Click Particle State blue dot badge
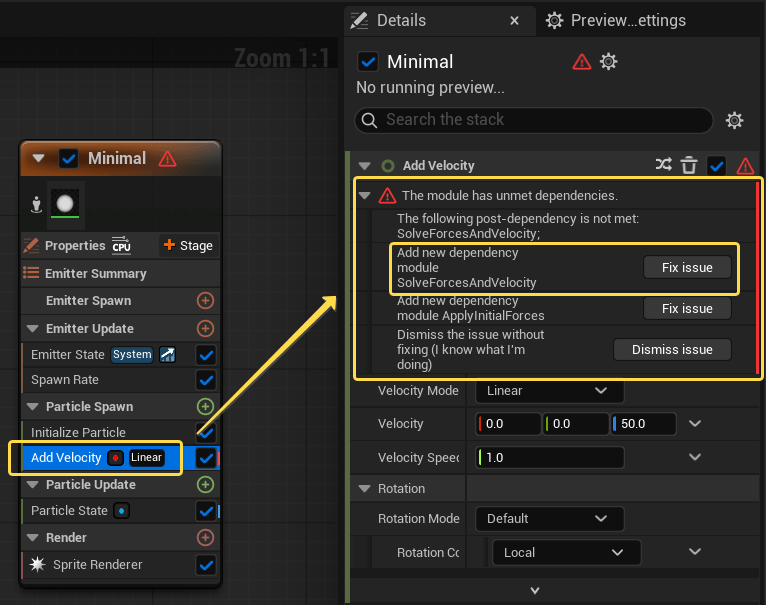Viewport: 766px width, 605px height. pyautogui.click(x=121, y=511)
